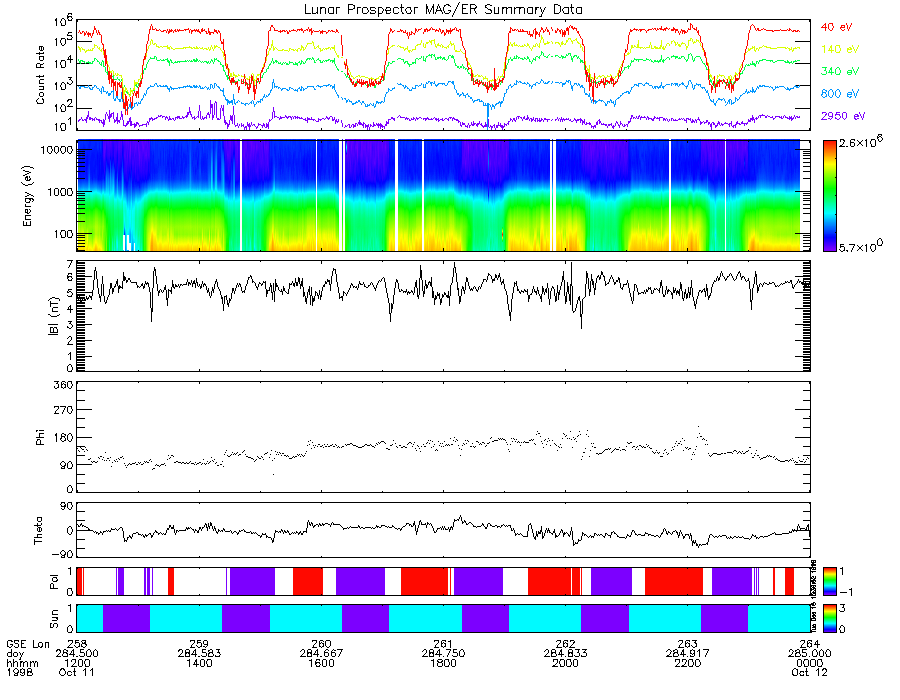The height and width of the screenshot is (700, 900).
Task: Click the '10000' energy axis tick label
Action: pyautogui.click(x=56, y=150)
